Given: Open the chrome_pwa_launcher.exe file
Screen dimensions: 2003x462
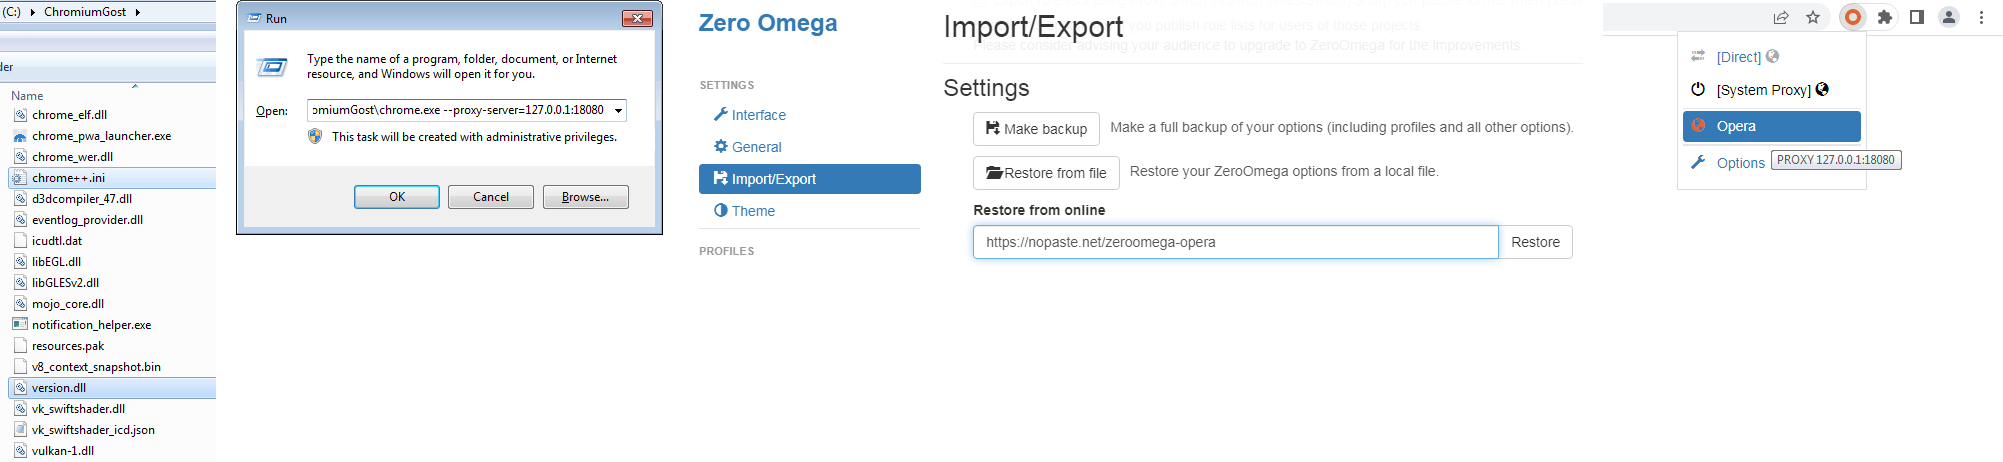Looking at the screenshot, I should [101, 136].
